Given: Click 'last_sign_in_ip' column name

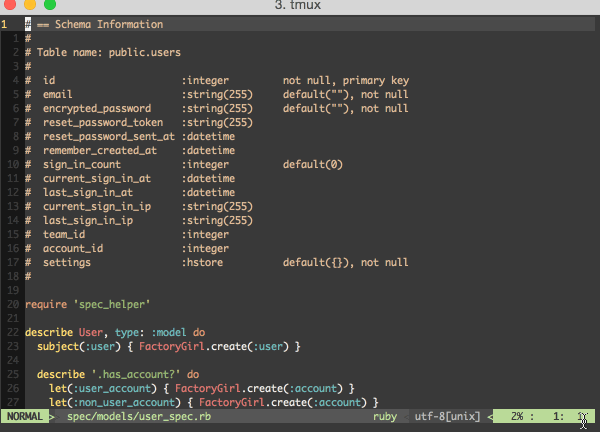Looking at the screenshot, I should click(x=88, y=220).
